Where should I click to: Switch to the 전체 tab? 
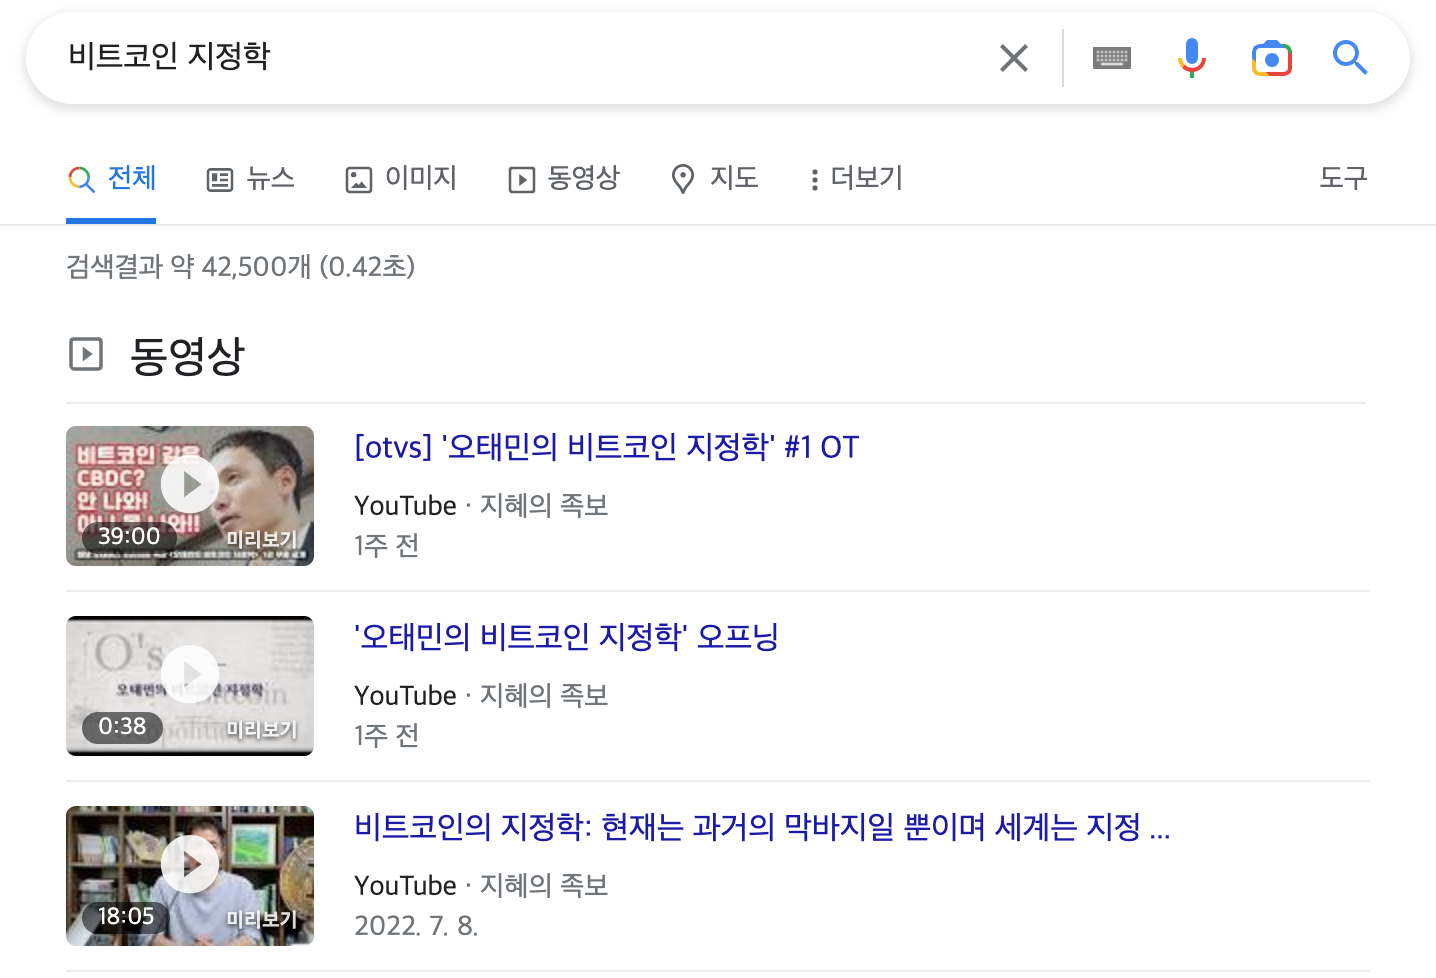click(x=111, y=178)
